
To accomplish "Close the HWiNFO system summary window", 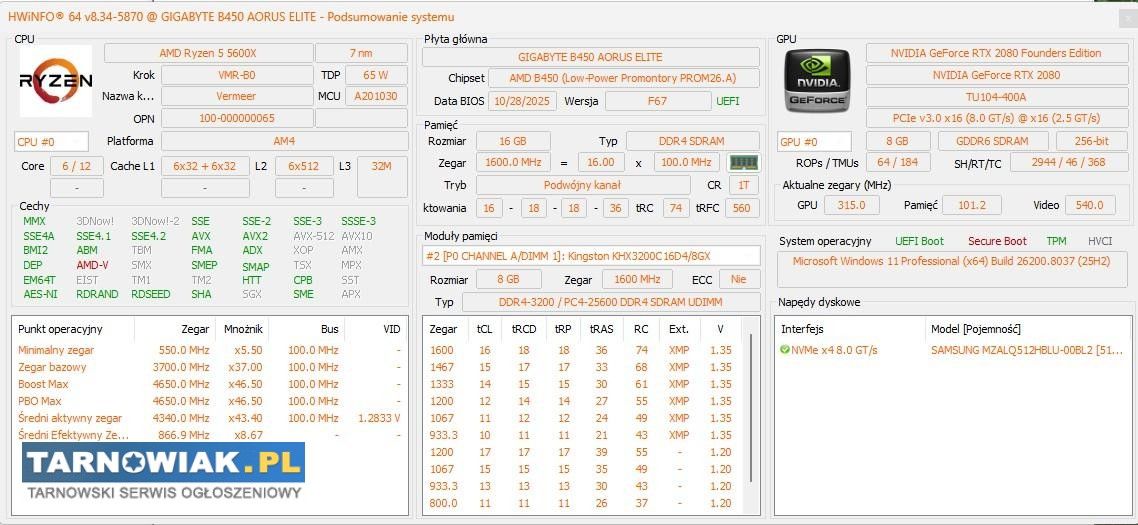I will (1126, 18).
